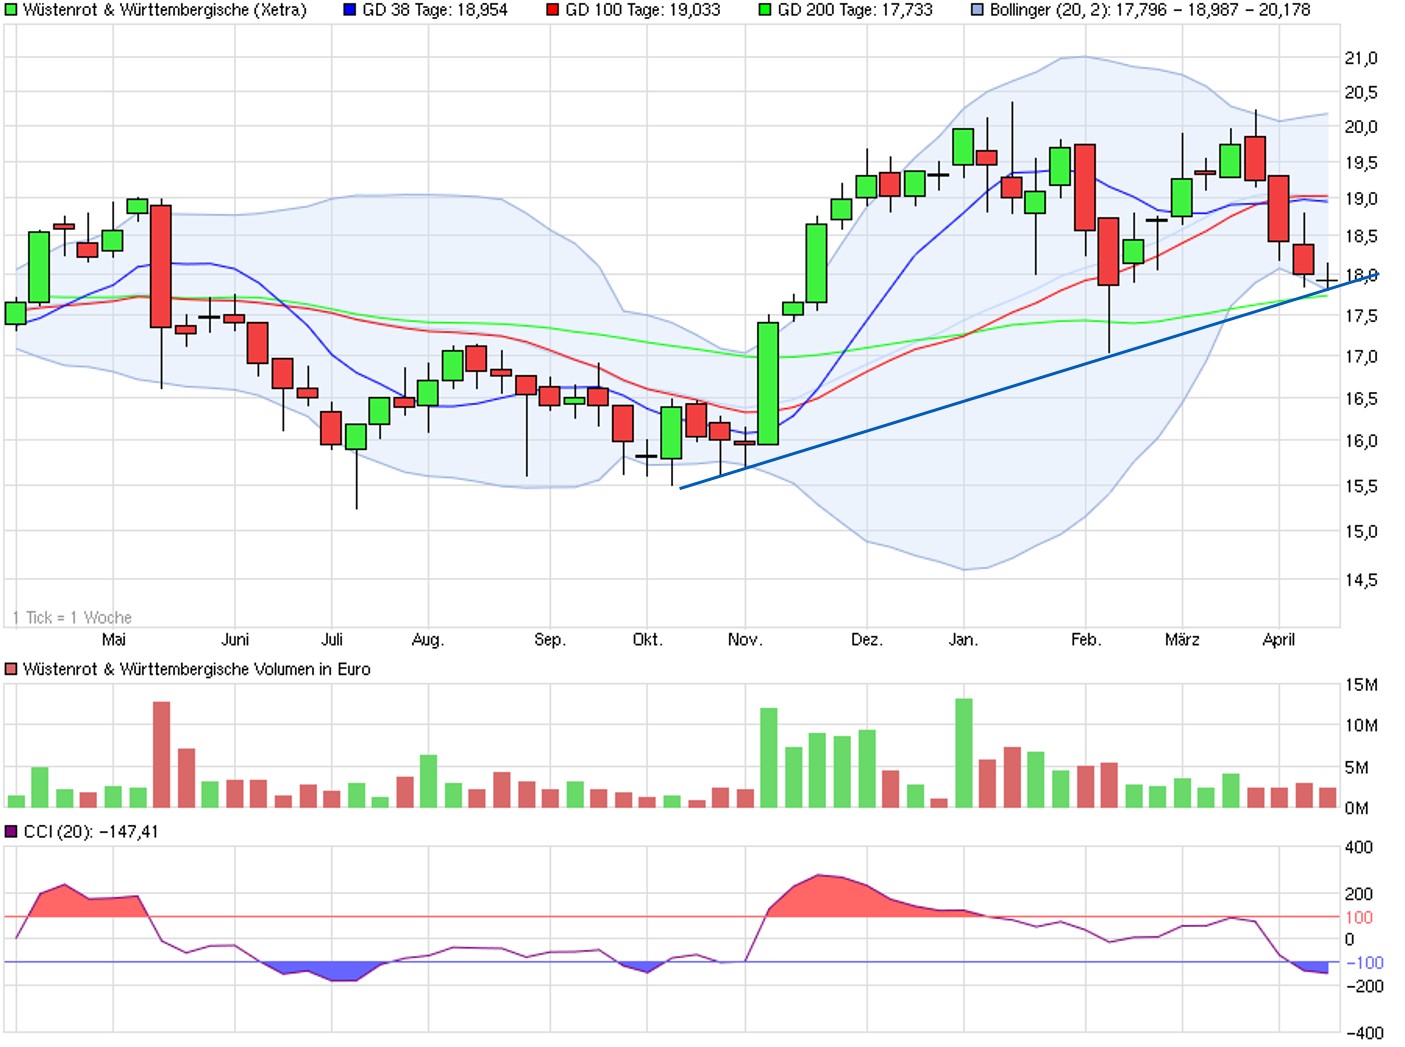This screenshot has height=1047, width=1405.
Task: Click the Mai label on the time axis
Action: (114, 640)
